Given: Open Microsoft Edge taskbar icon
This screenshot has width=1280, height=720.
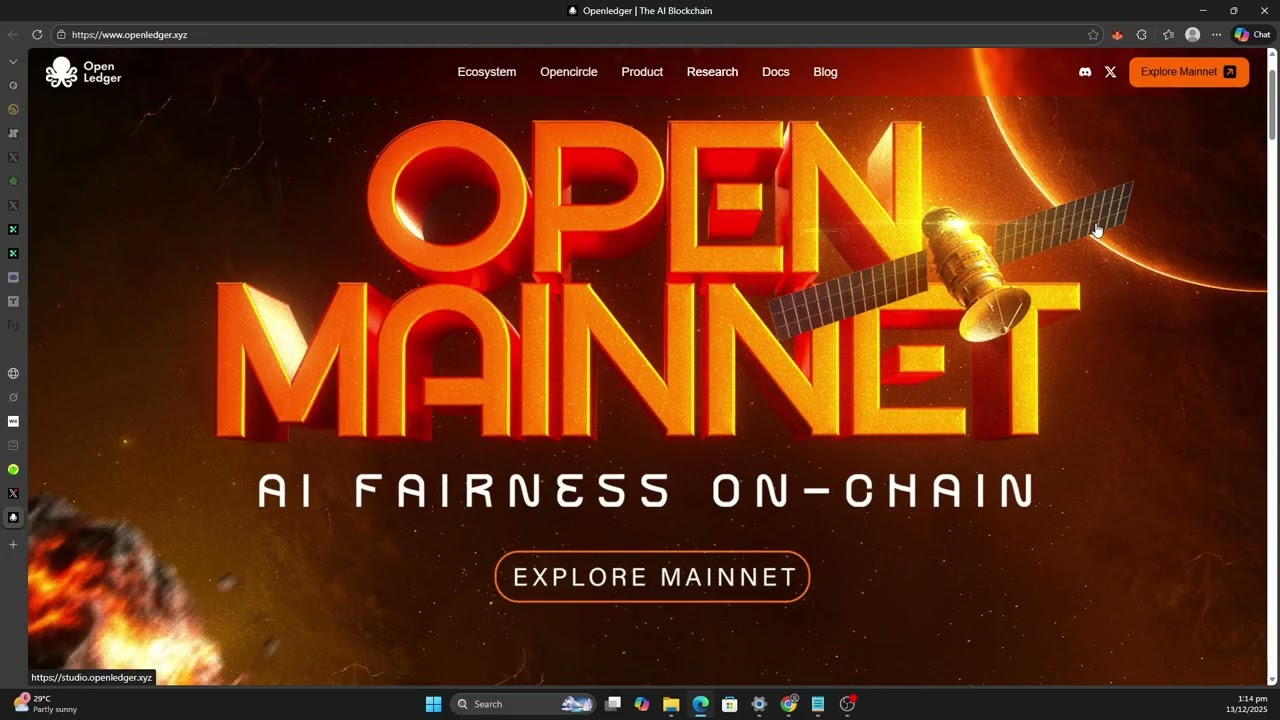Looking at the screenshot, I should [x=701, y=704].
